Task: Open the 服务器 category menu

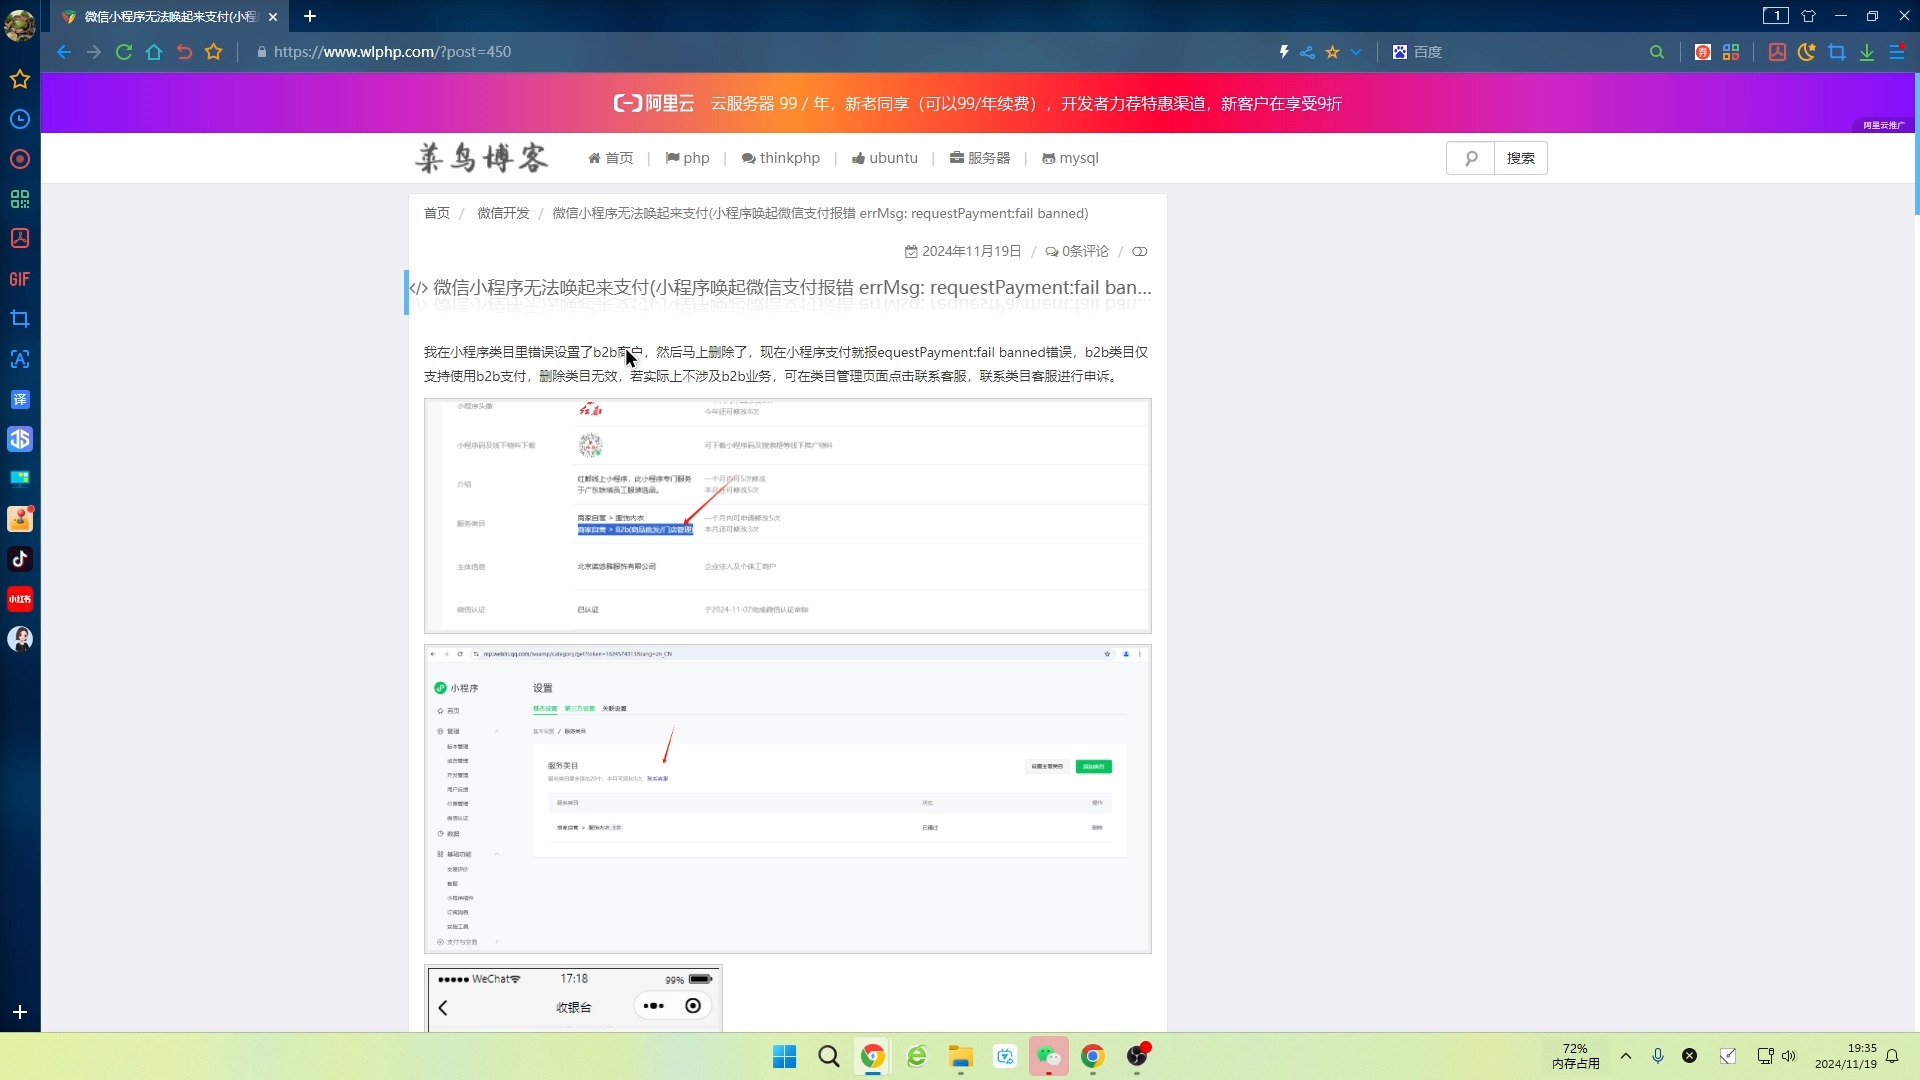Action: click(980, 158)
